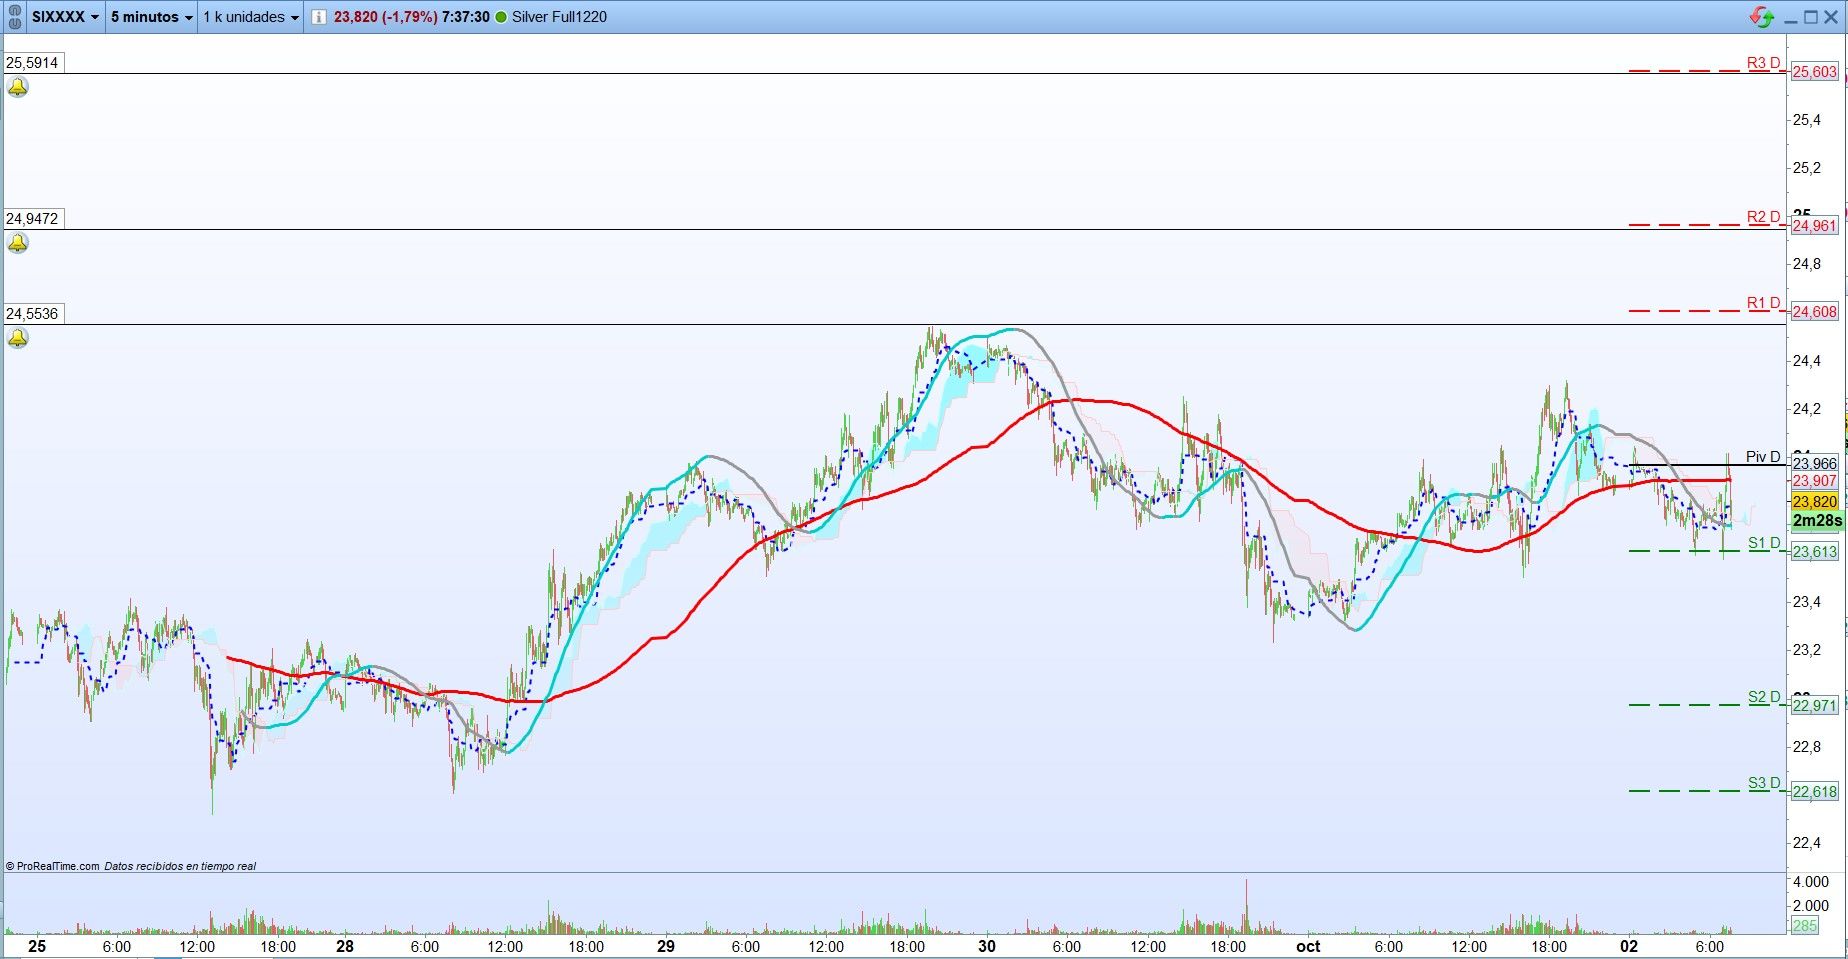Screen dimensions: 1848x959
Task: Click the S3 D support label
Action: coord(1764,783)
